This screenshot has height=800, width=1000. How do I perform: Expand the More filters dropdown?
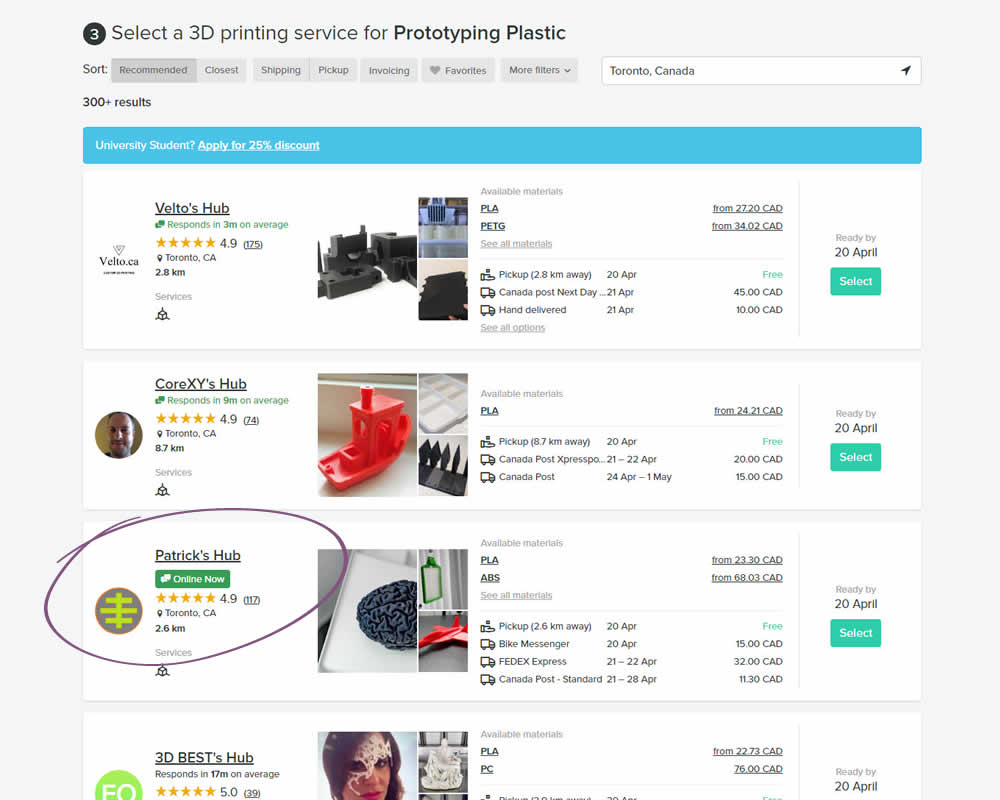pyautogui.click(x=539, y=70)
